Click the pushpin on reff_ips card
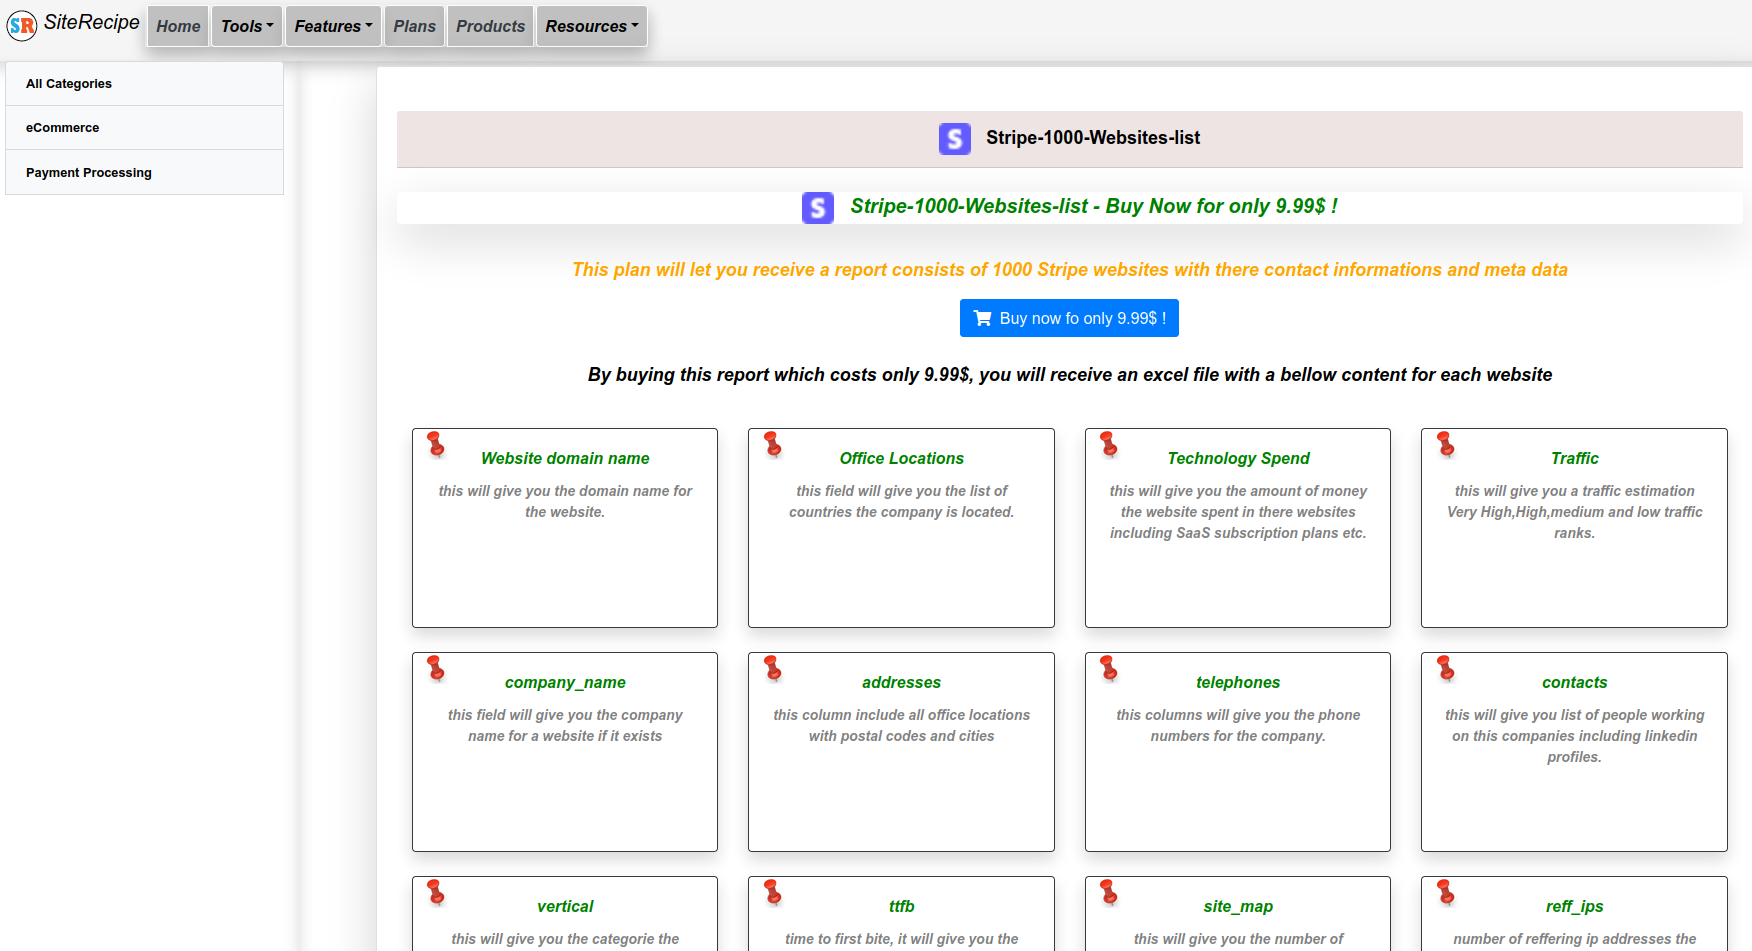This screenshot has height=951, width=1752. click(1446, 892)
